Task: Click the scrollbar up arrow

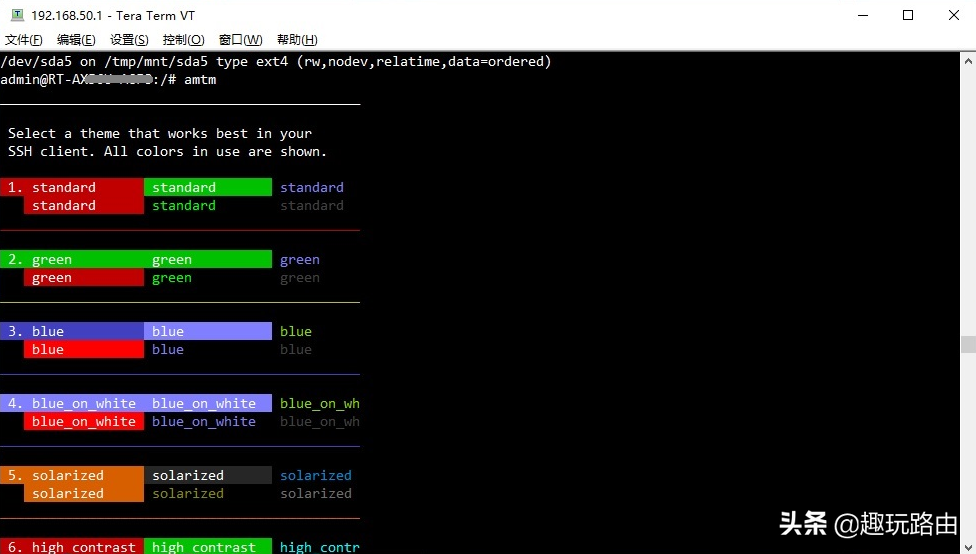Action: 968,61
